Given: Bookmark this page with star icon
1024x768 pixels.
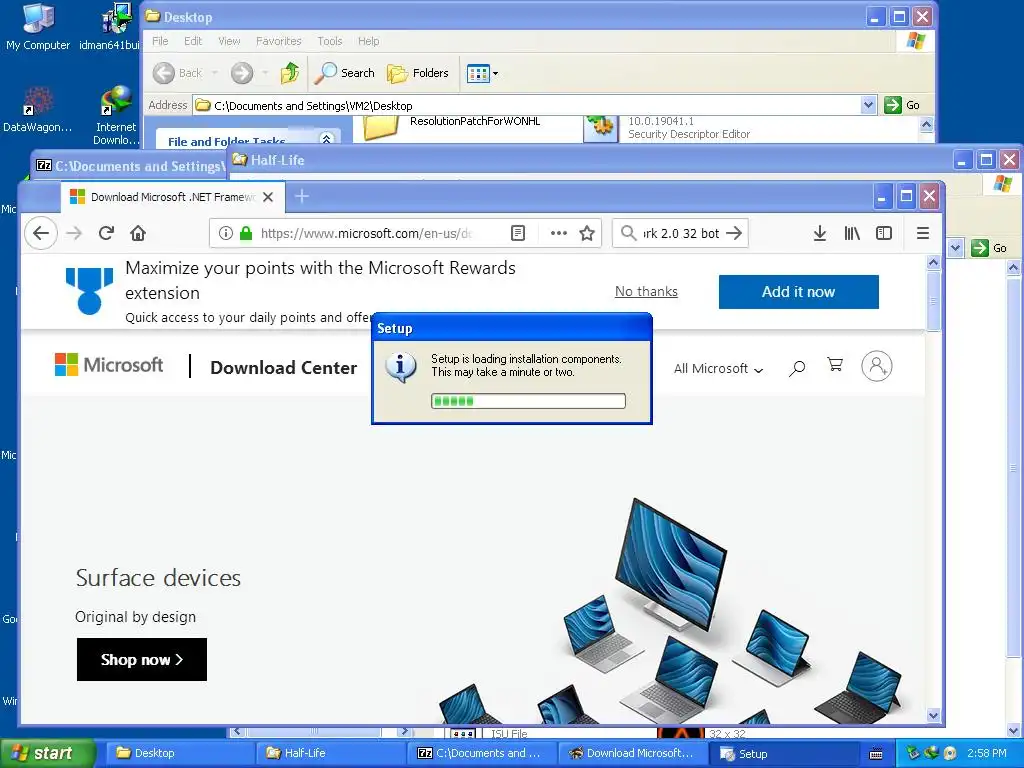Looking at the screenshot, I should (587, 233).
